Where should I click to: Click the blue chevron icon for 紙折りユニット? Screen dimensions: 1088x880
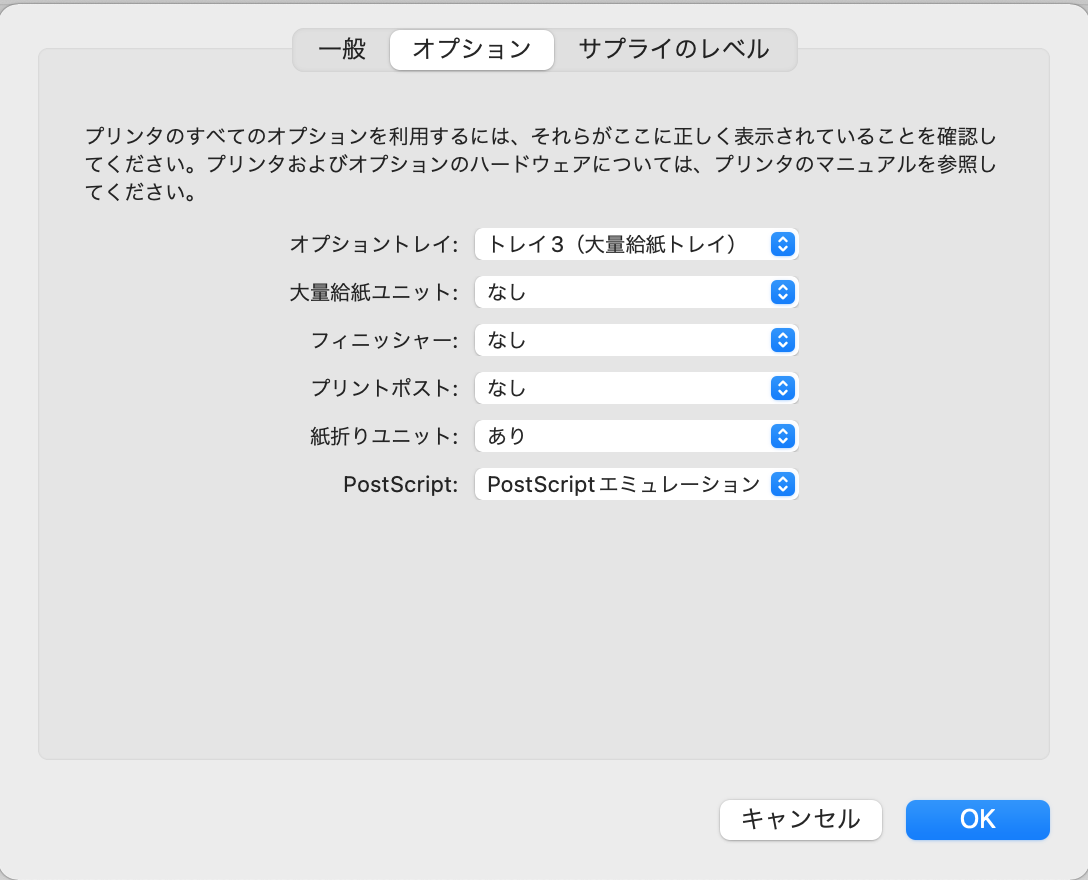783,436
